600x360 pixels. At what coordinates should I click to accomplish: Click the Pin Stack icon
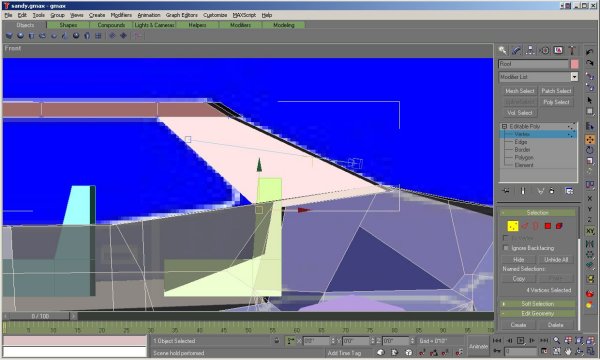[506, 191]
